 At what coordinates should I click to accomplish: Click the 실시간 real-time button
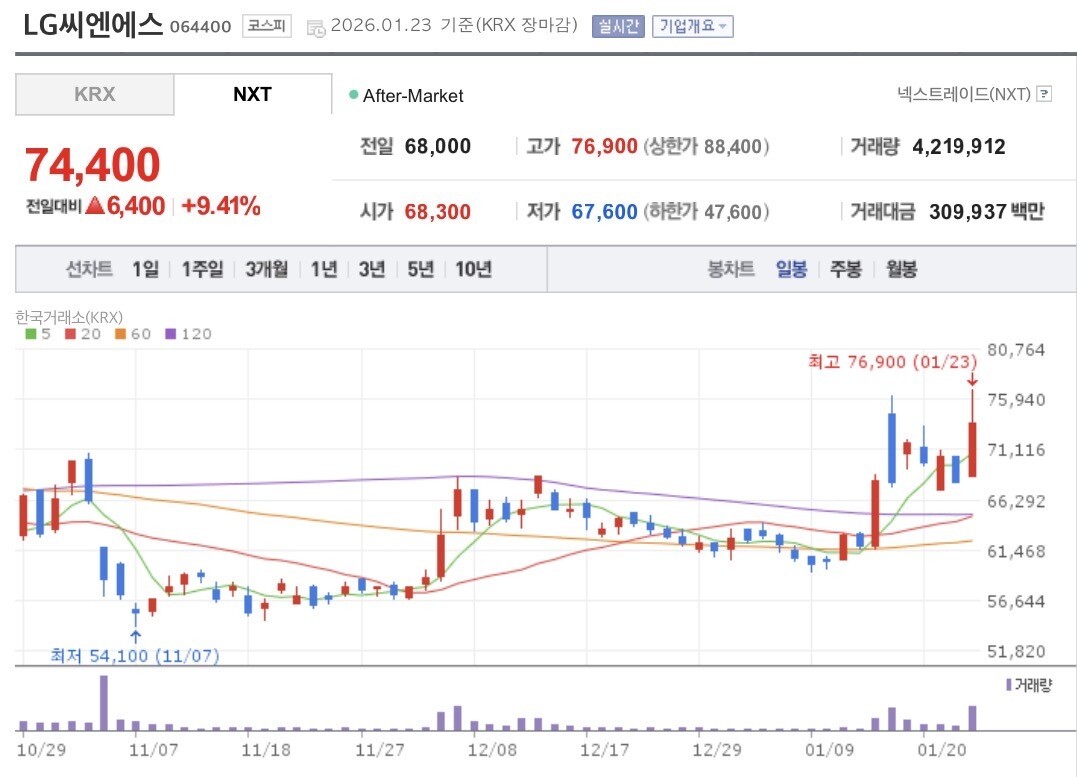tap(618, 26)
